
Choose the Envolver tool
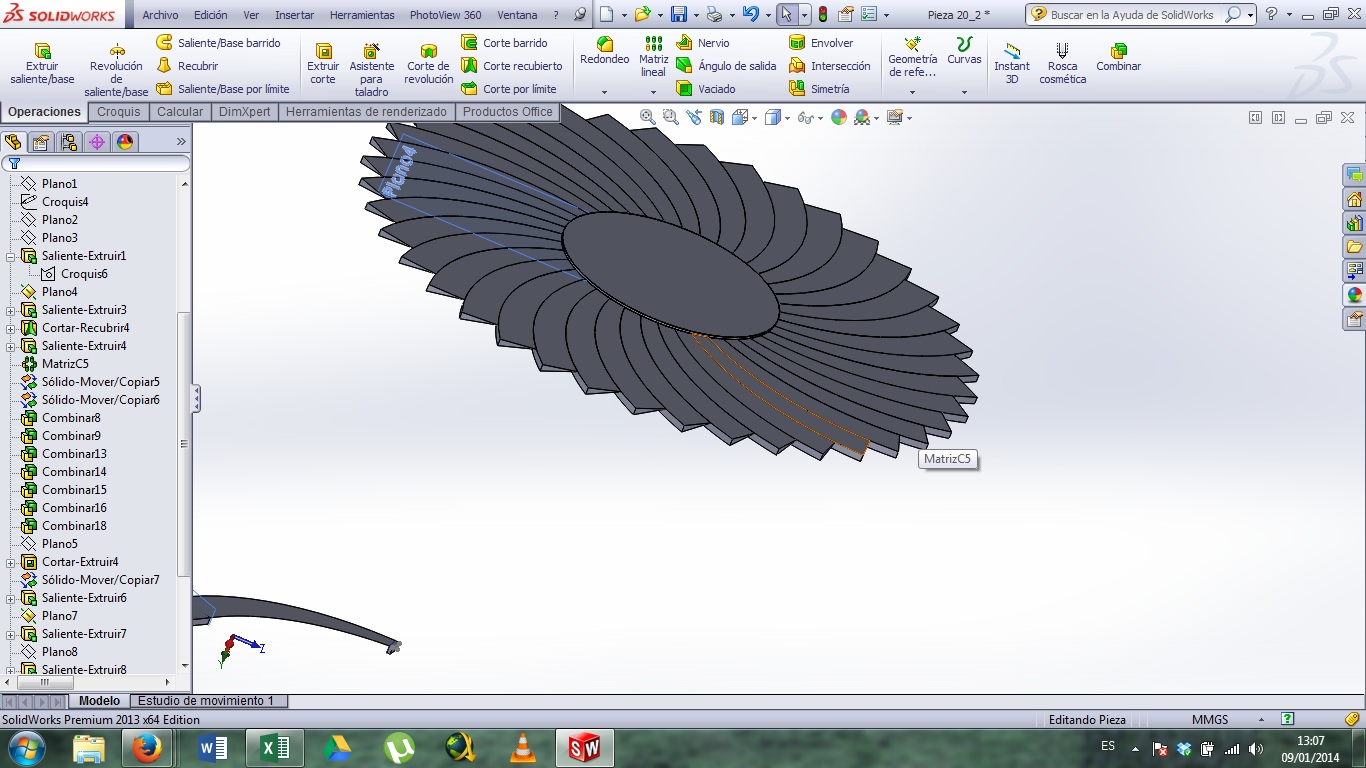[821, 43]
